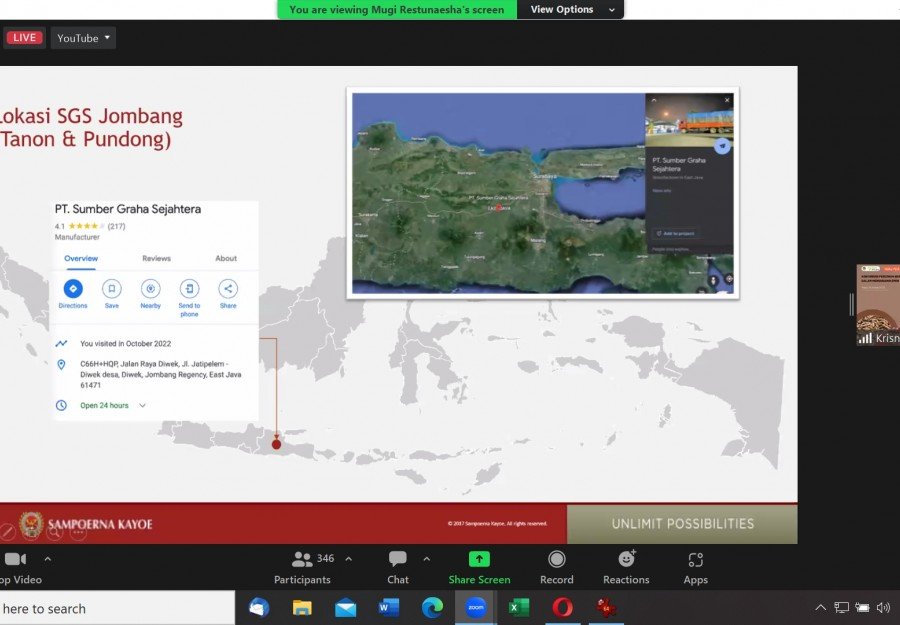Click the red LIVE indicator
900x625 pixels.
click(24, 38)
